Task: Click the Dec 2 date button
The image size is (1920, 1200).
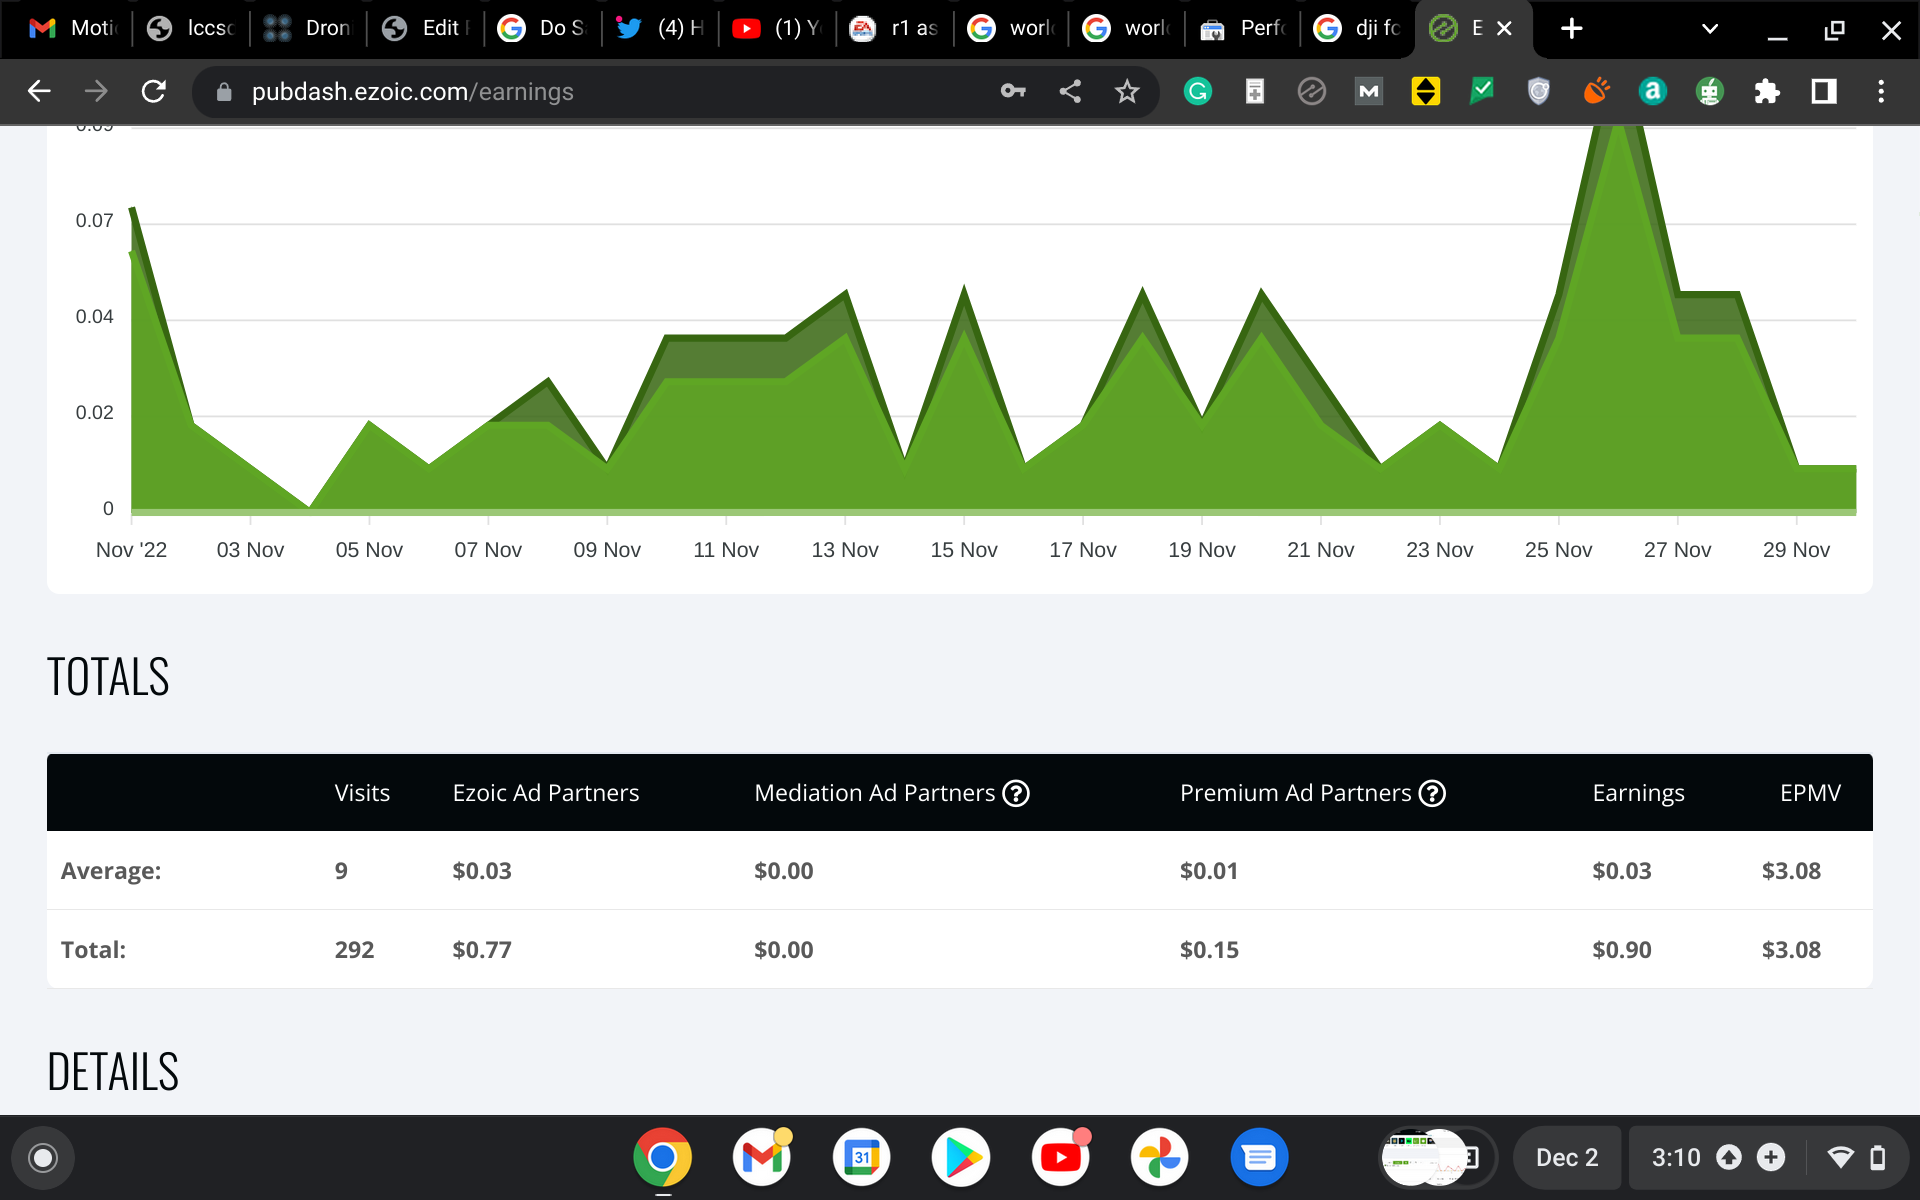Action: (x=1567, y=1158)
